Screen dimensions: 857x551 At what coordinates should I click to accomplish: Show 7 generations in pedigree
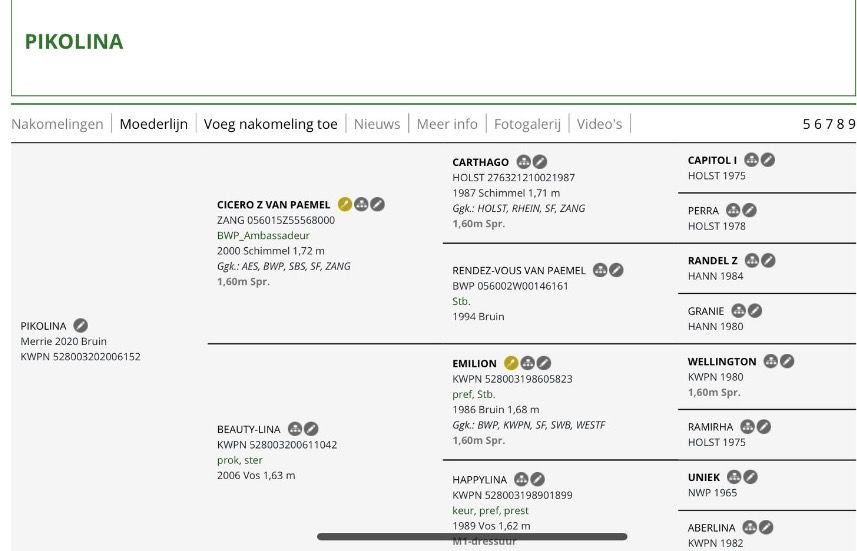829,124
